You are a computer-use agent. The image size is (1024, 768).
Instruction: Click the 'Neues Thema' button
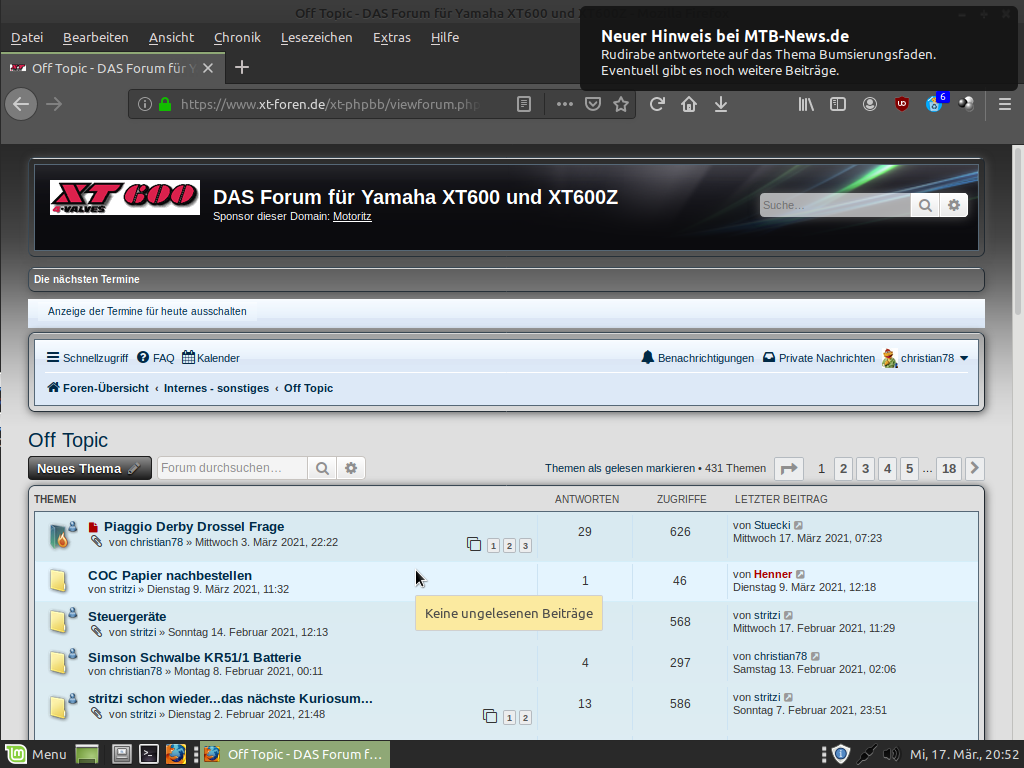[x=89, y=468]
